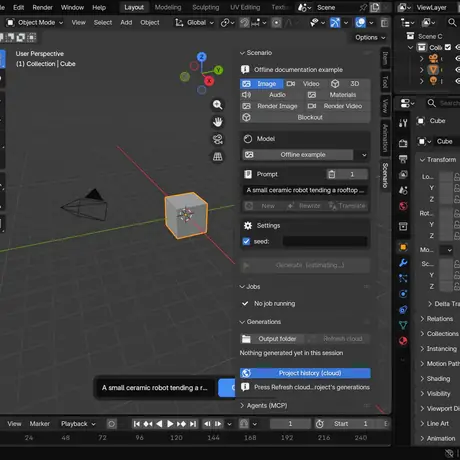Toggle snapping magnet icon in header
The width and height of the screenshot is (460, 460).
pyautogui.click(x=244, y=22)
